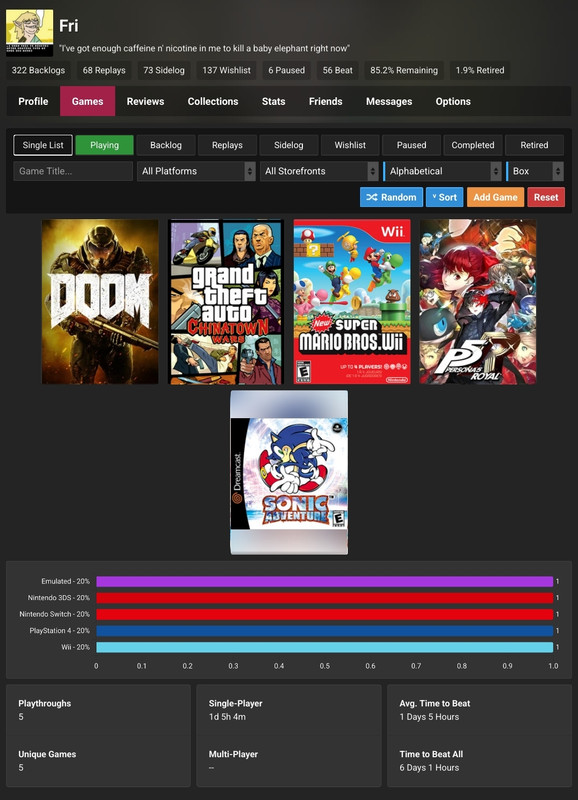Click the Emulated - 20% chart label
The height and width of the screenshot is (800, 578).
(x=65, y=581)
